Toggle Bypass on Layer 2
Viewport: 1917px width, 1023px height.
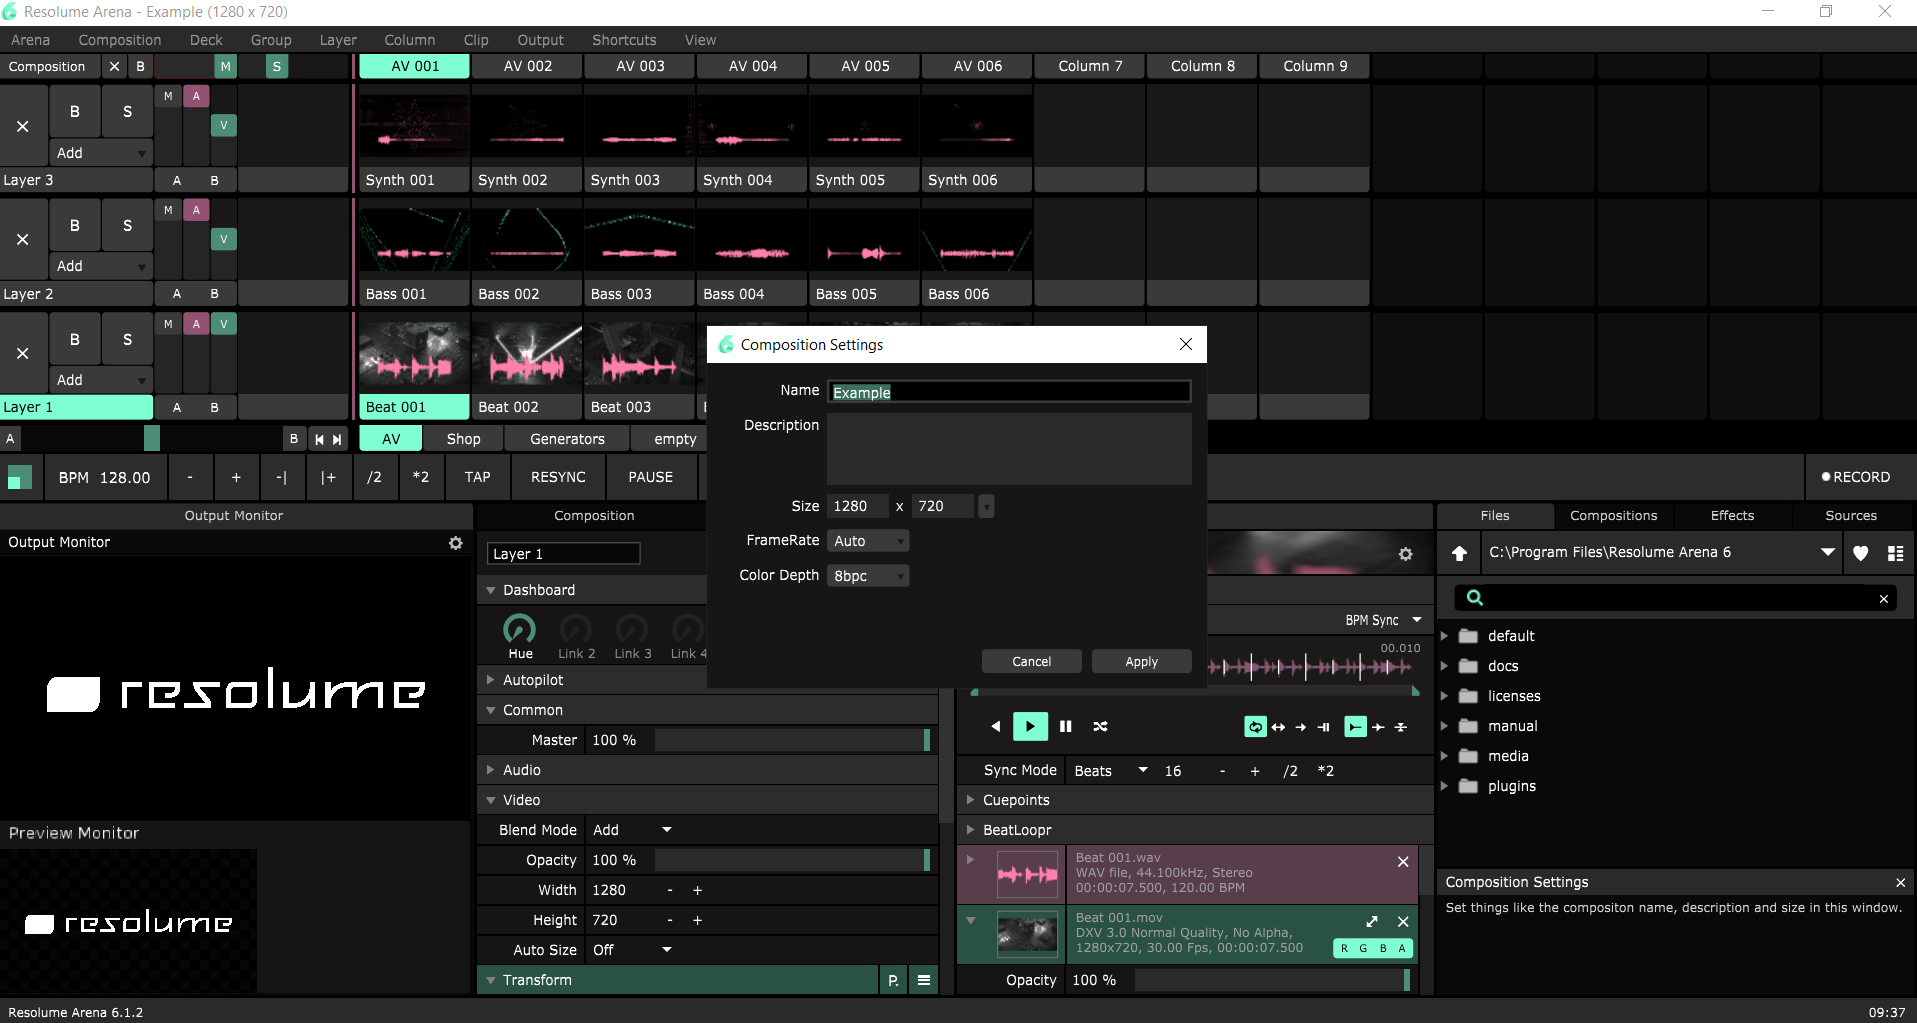tap(75, 226)
